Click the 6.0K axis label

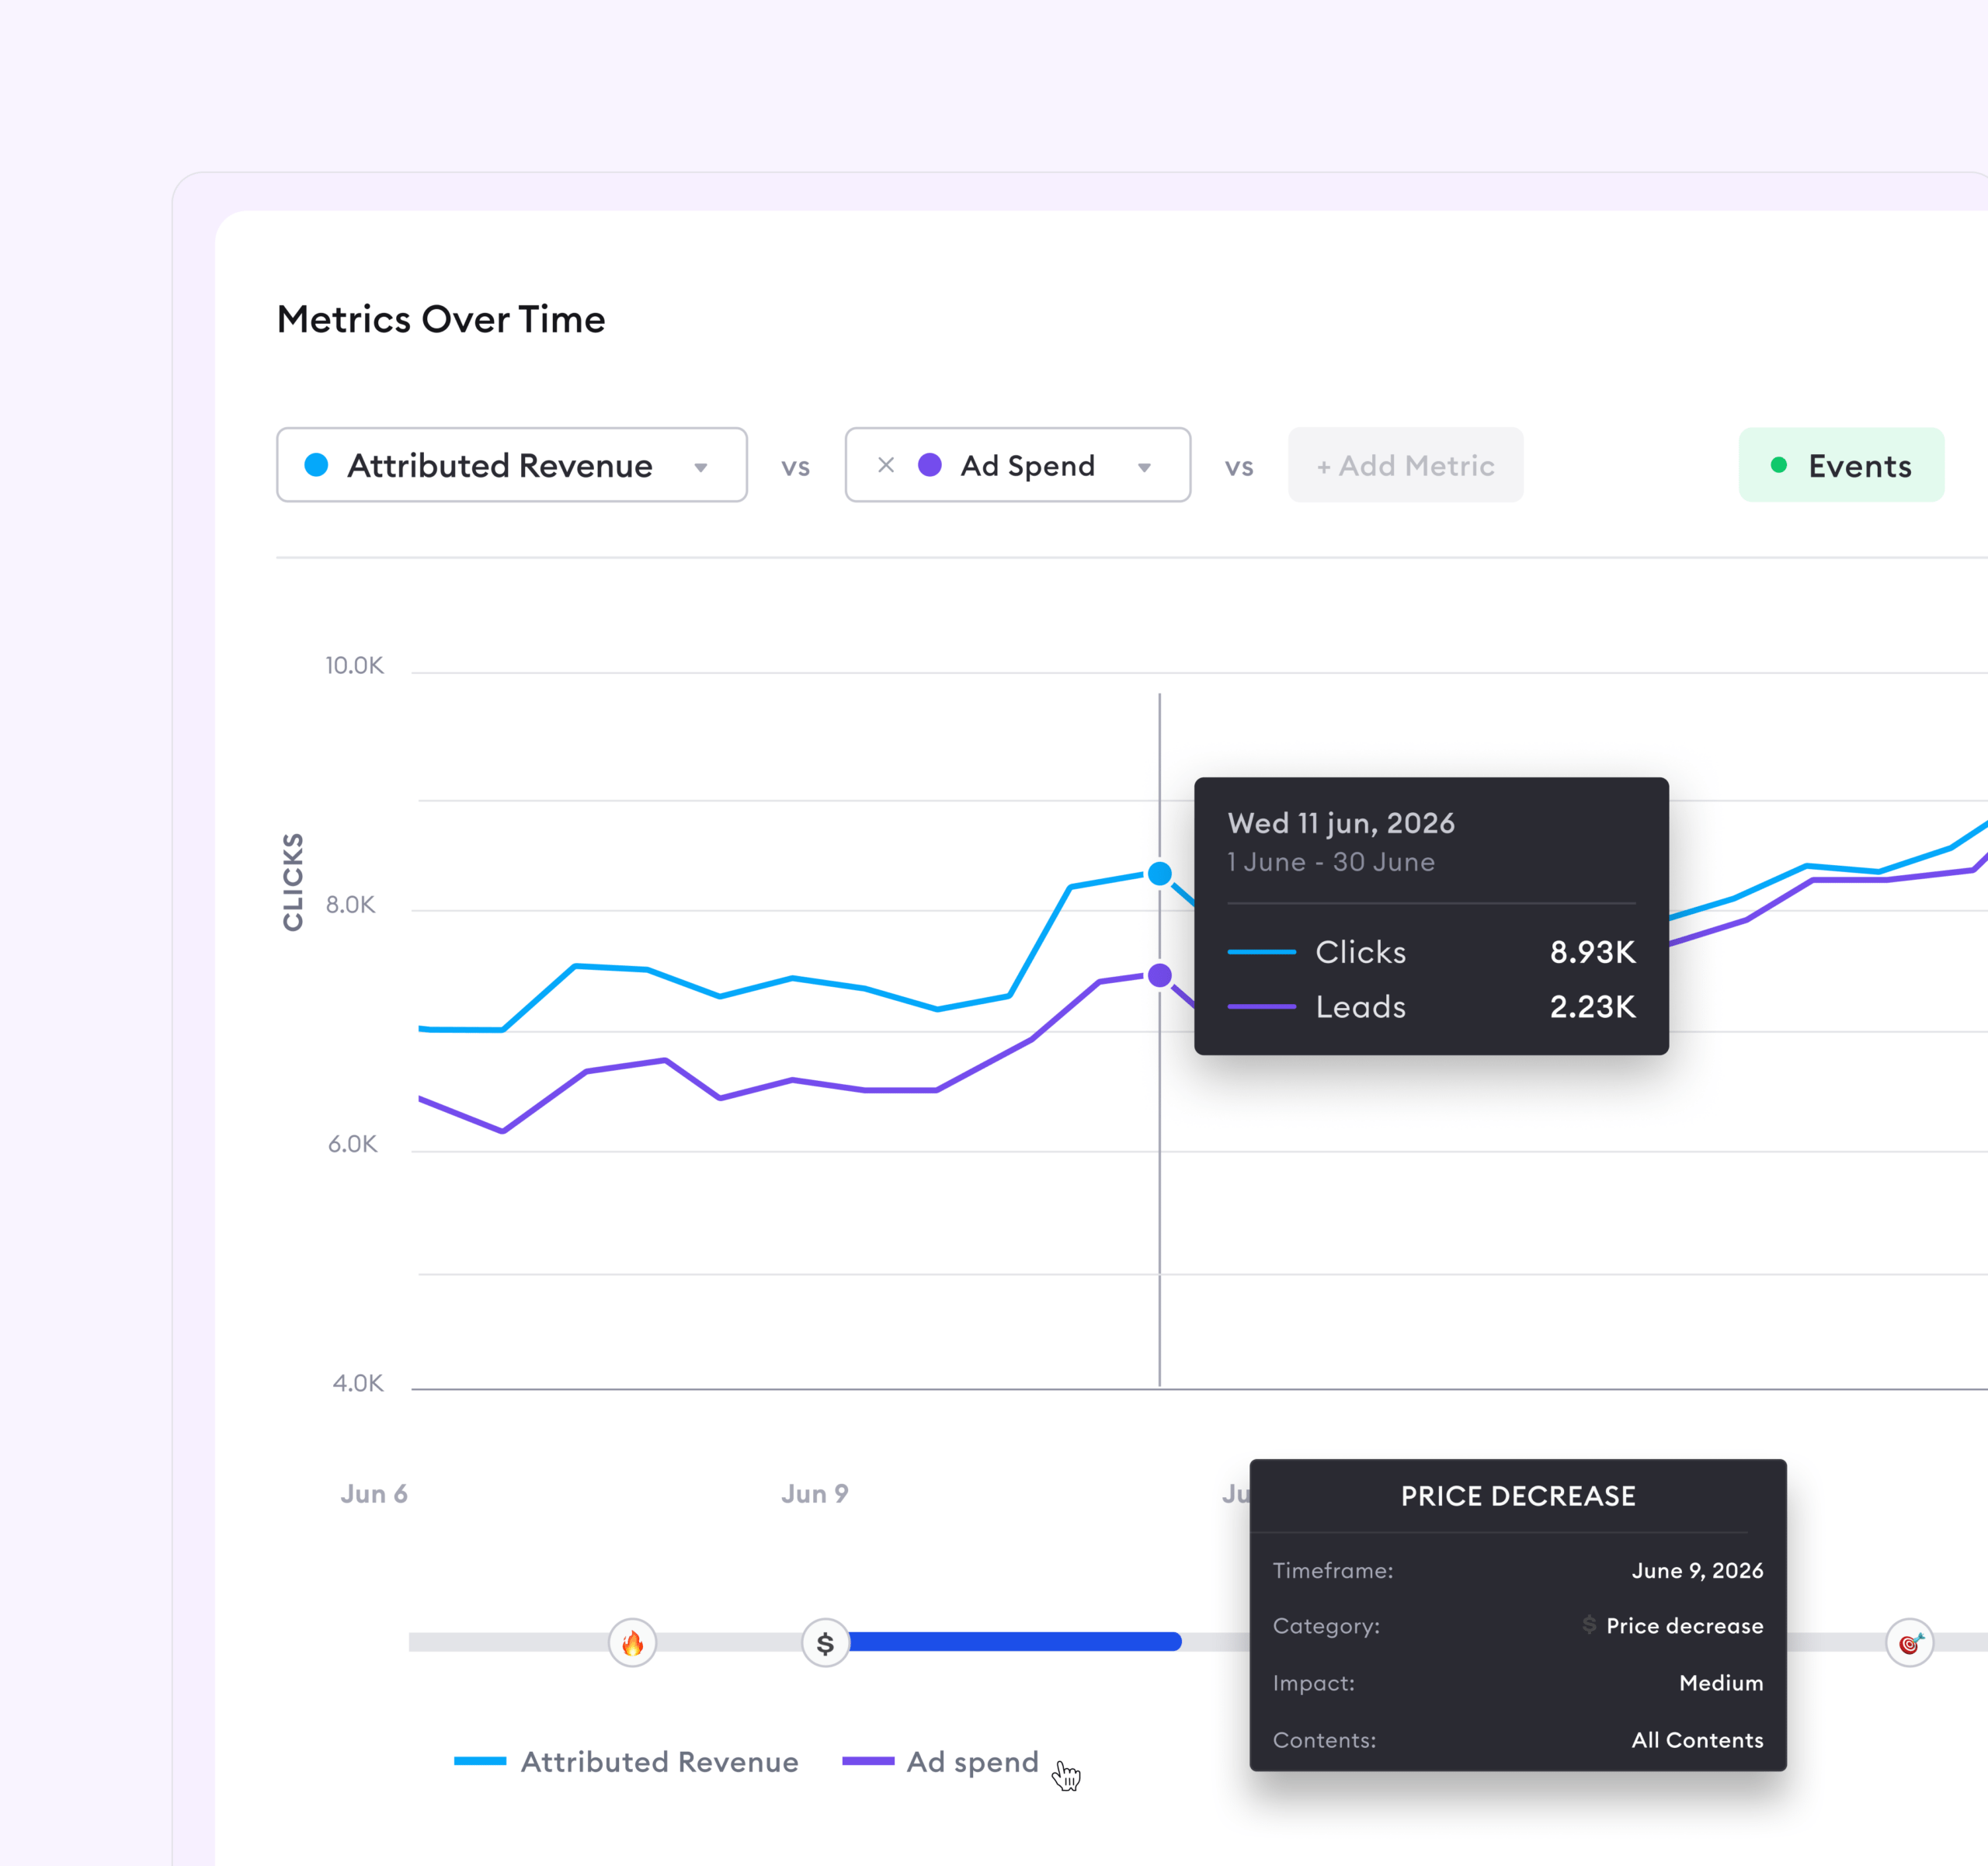pyautogui.click(x=353, y=1144)
